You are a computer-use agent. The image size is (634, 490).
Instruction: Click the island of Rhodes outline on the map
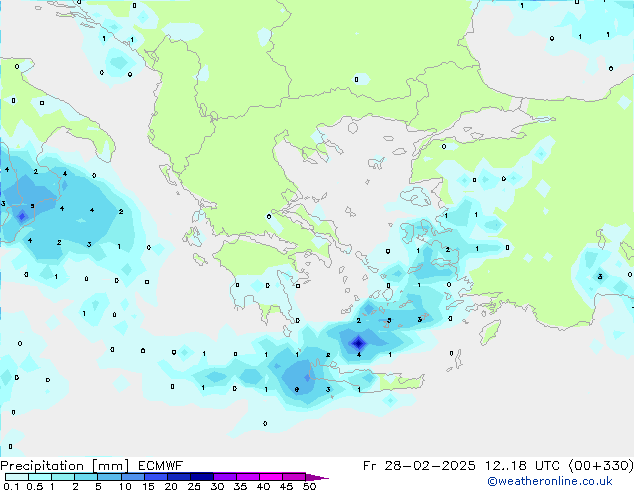[490, 332]
